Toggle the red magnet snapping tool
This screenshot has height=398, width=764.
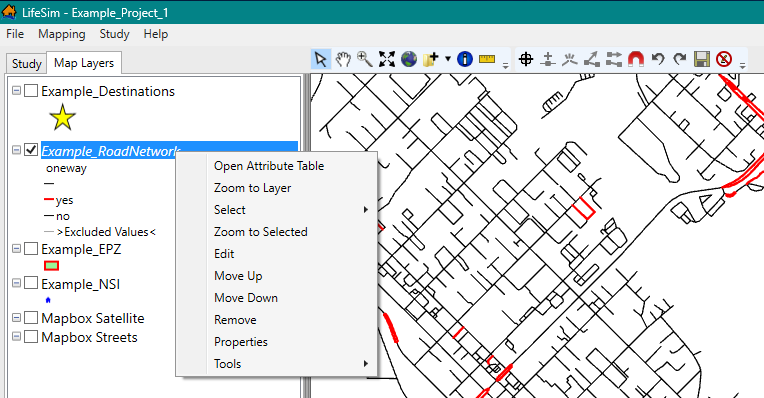click(x=636, y=59)
